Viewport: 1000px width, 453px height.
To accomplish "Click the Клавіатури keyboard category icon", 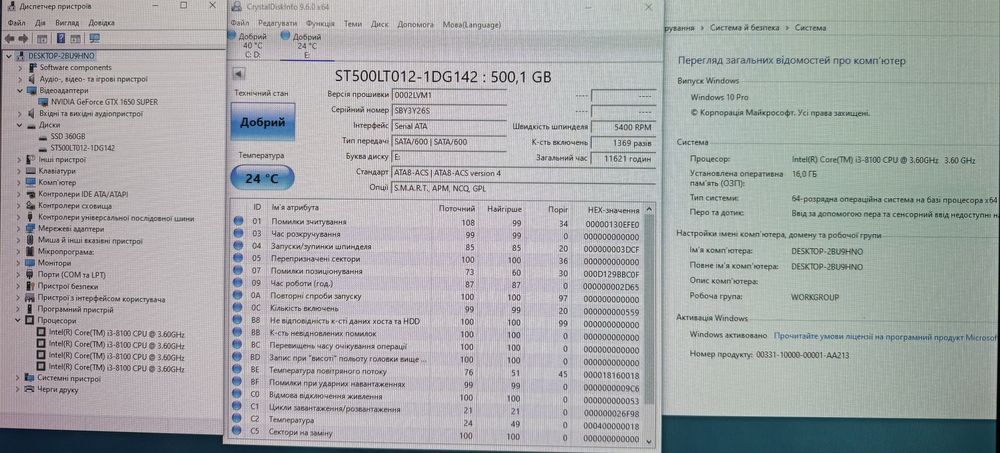I will click(31, 172).
